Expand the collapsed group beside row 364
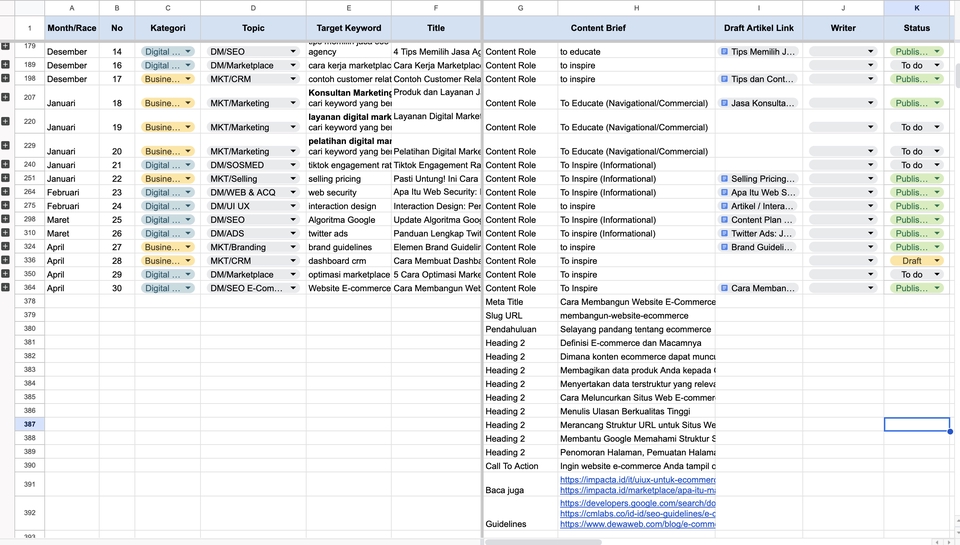Image resolution: width=960 pixels, height=545 pixels. pos(5,288)
